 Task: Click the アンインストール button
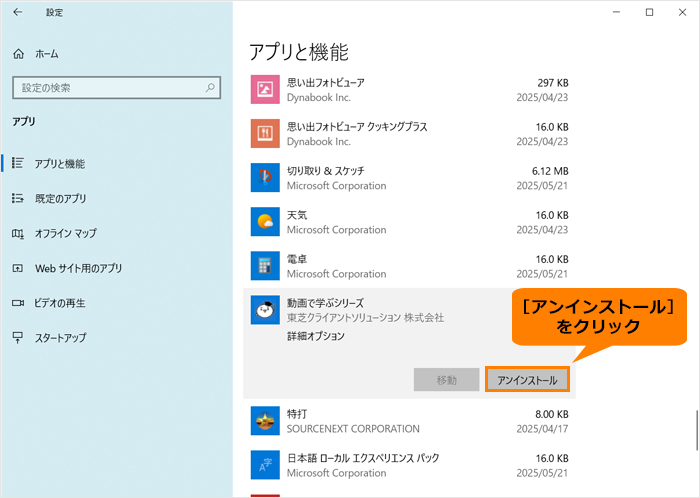pos(527,380)
